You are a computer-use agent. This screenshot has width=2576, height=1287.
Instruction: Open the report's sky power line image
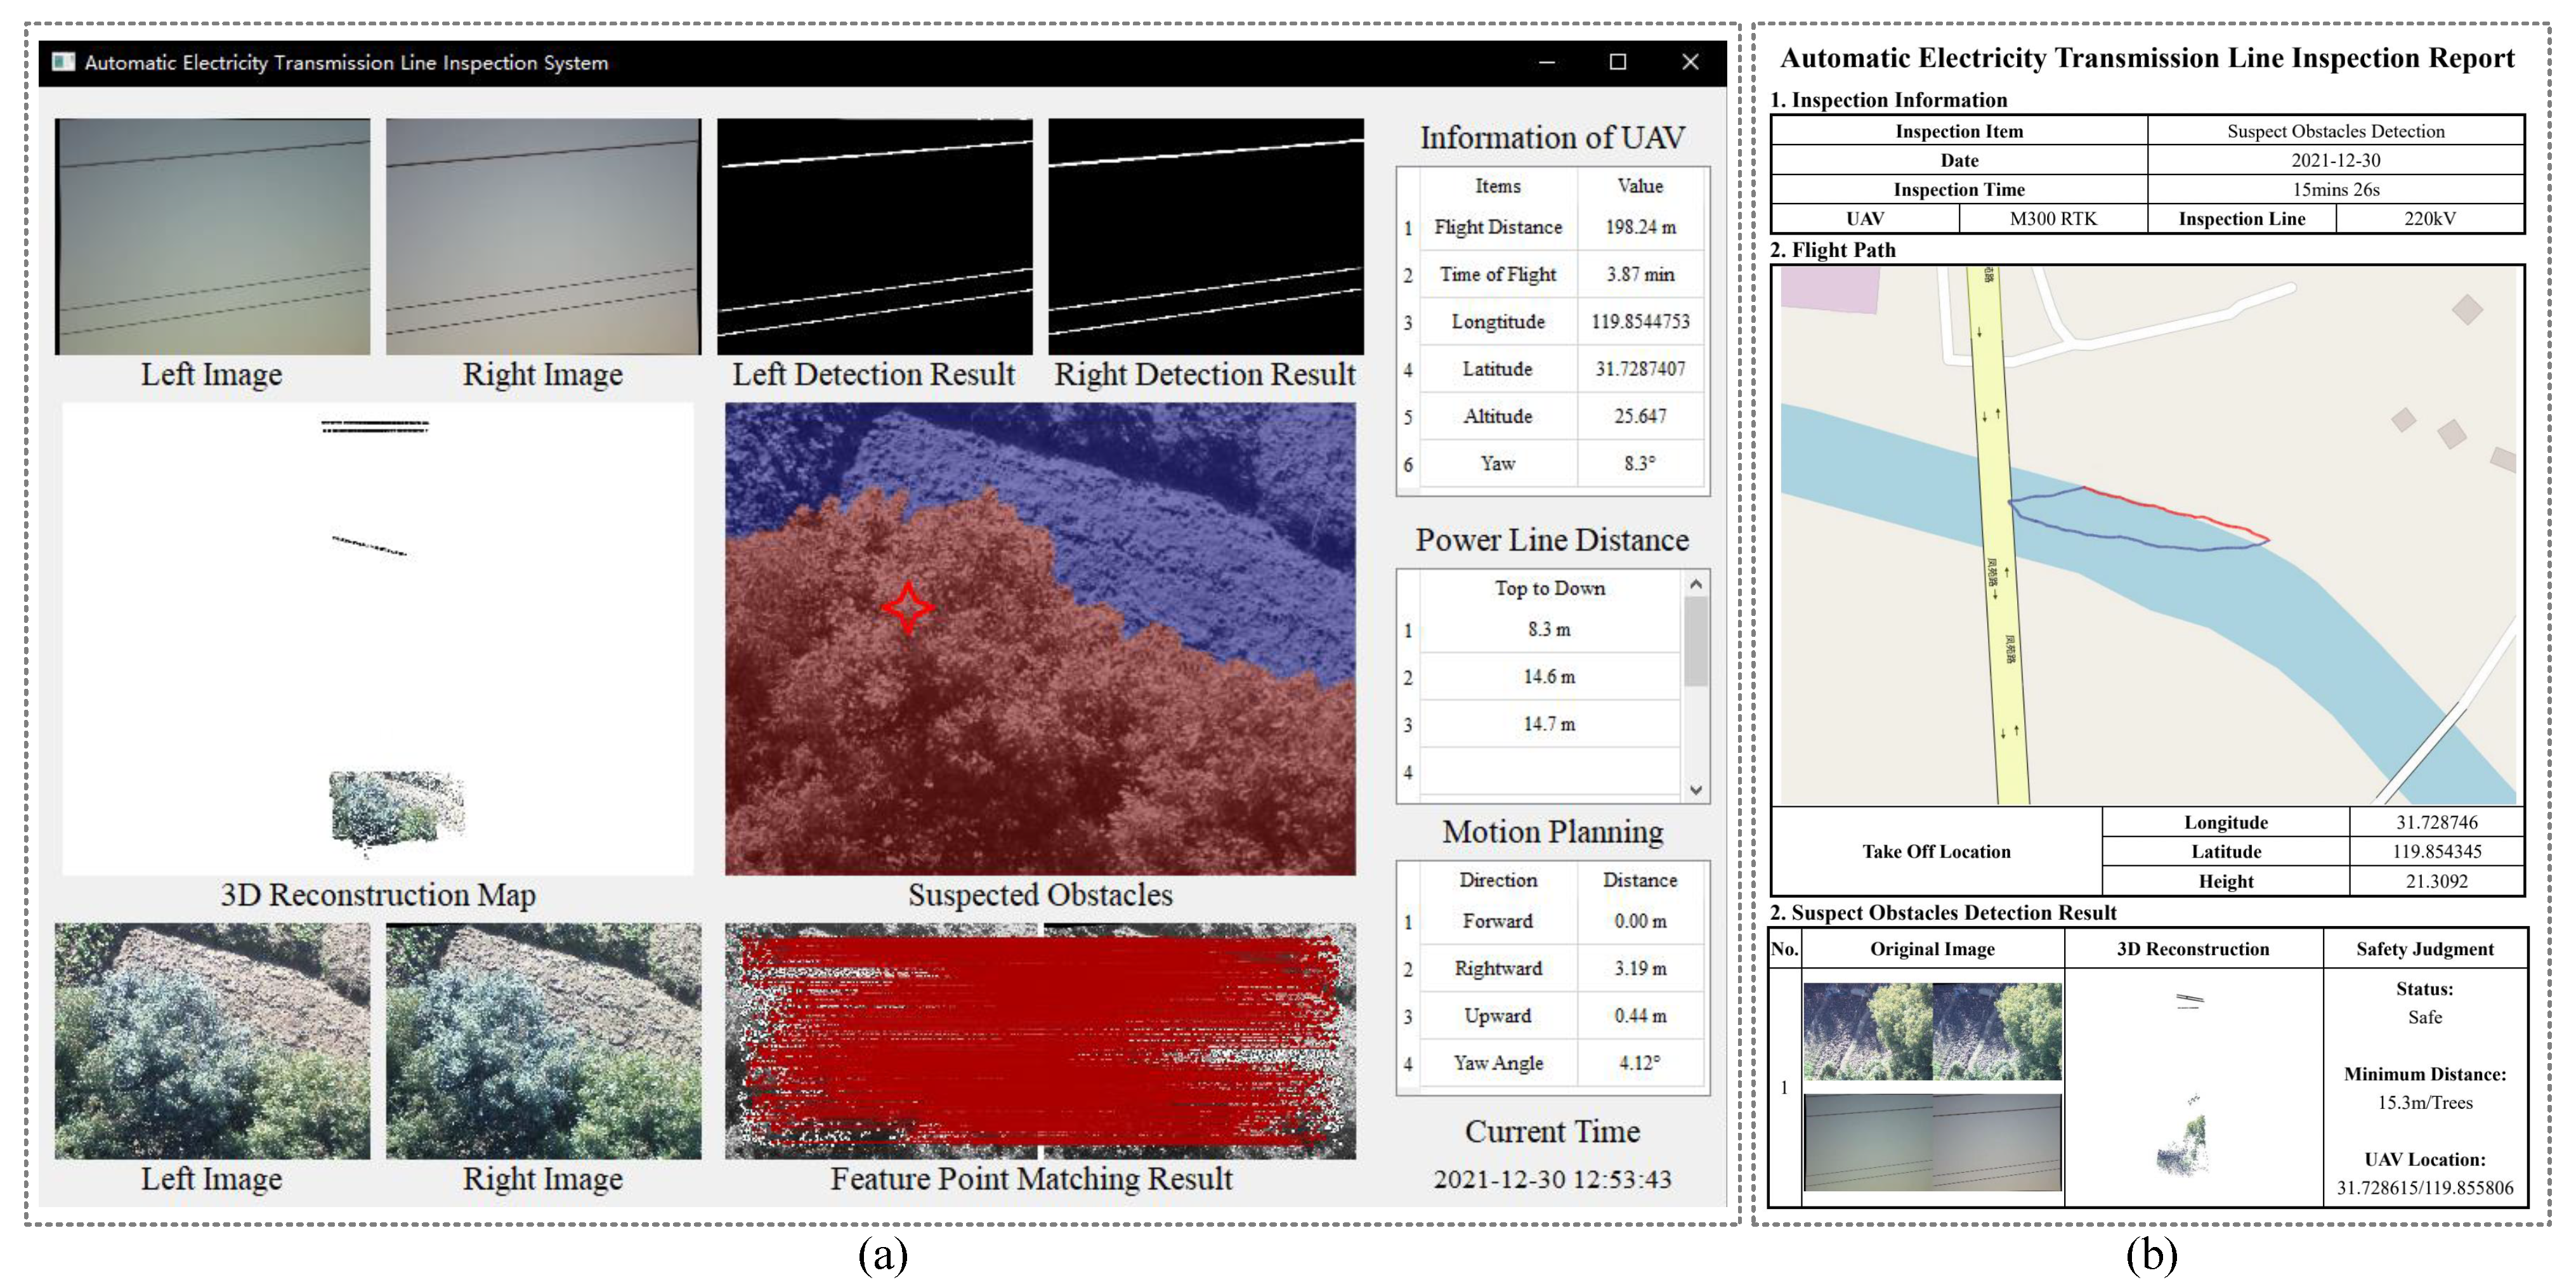(x=1932, y=1141)
